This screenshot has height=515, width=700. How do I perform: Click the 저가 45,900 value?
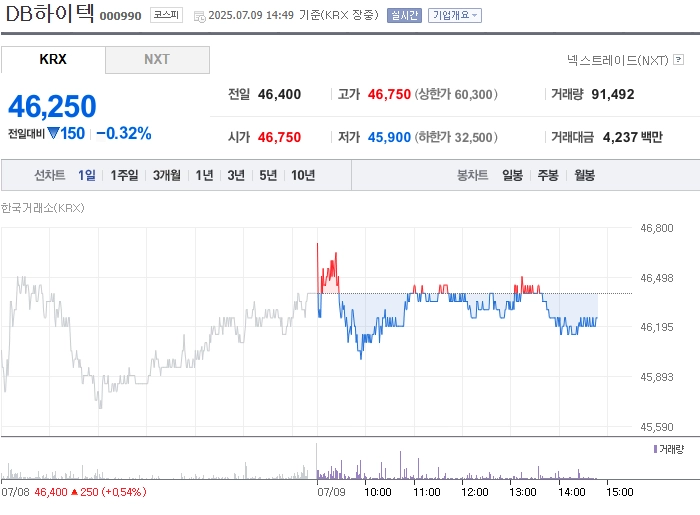389,137
